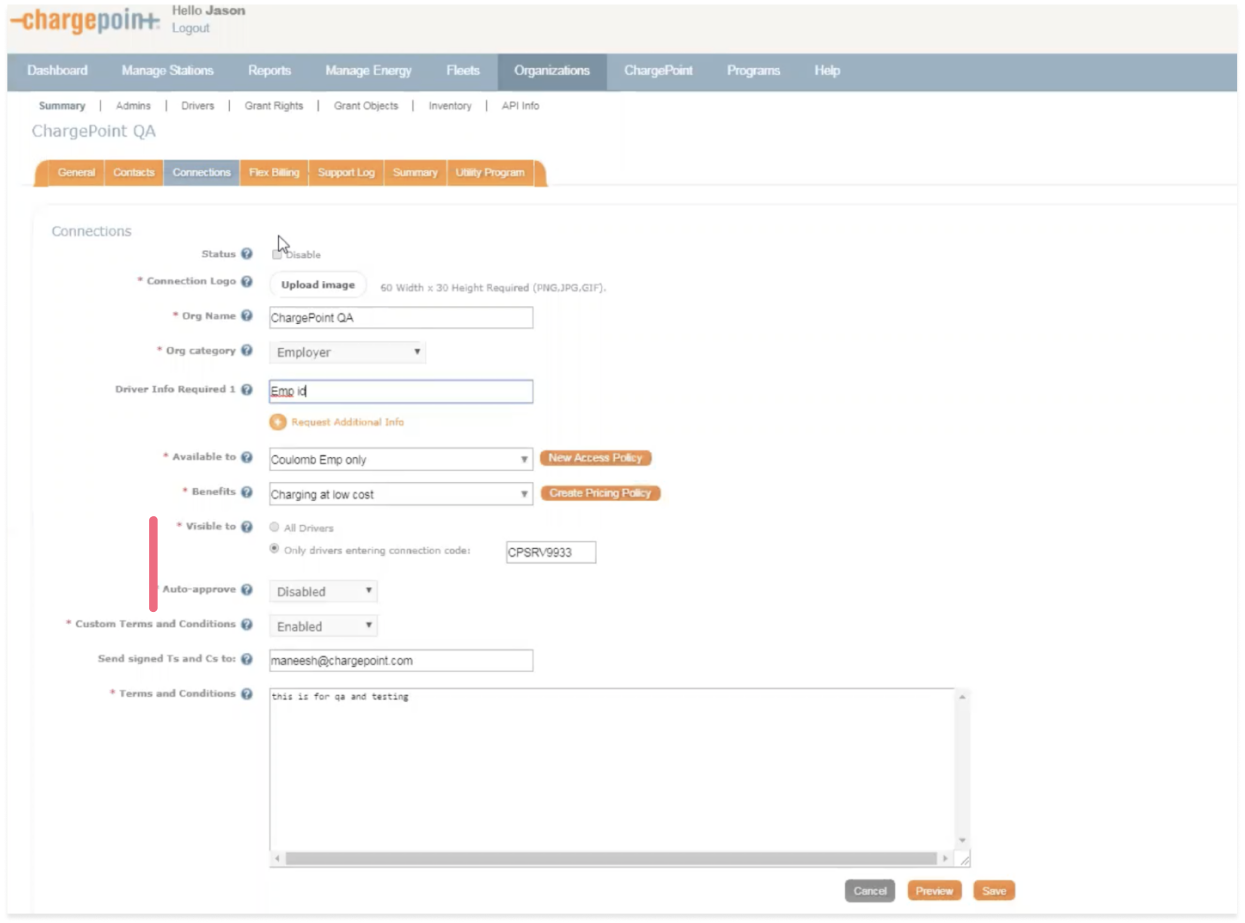
Task: Open help icon beside Terms and Conditions textarea label
Action: 247,694
